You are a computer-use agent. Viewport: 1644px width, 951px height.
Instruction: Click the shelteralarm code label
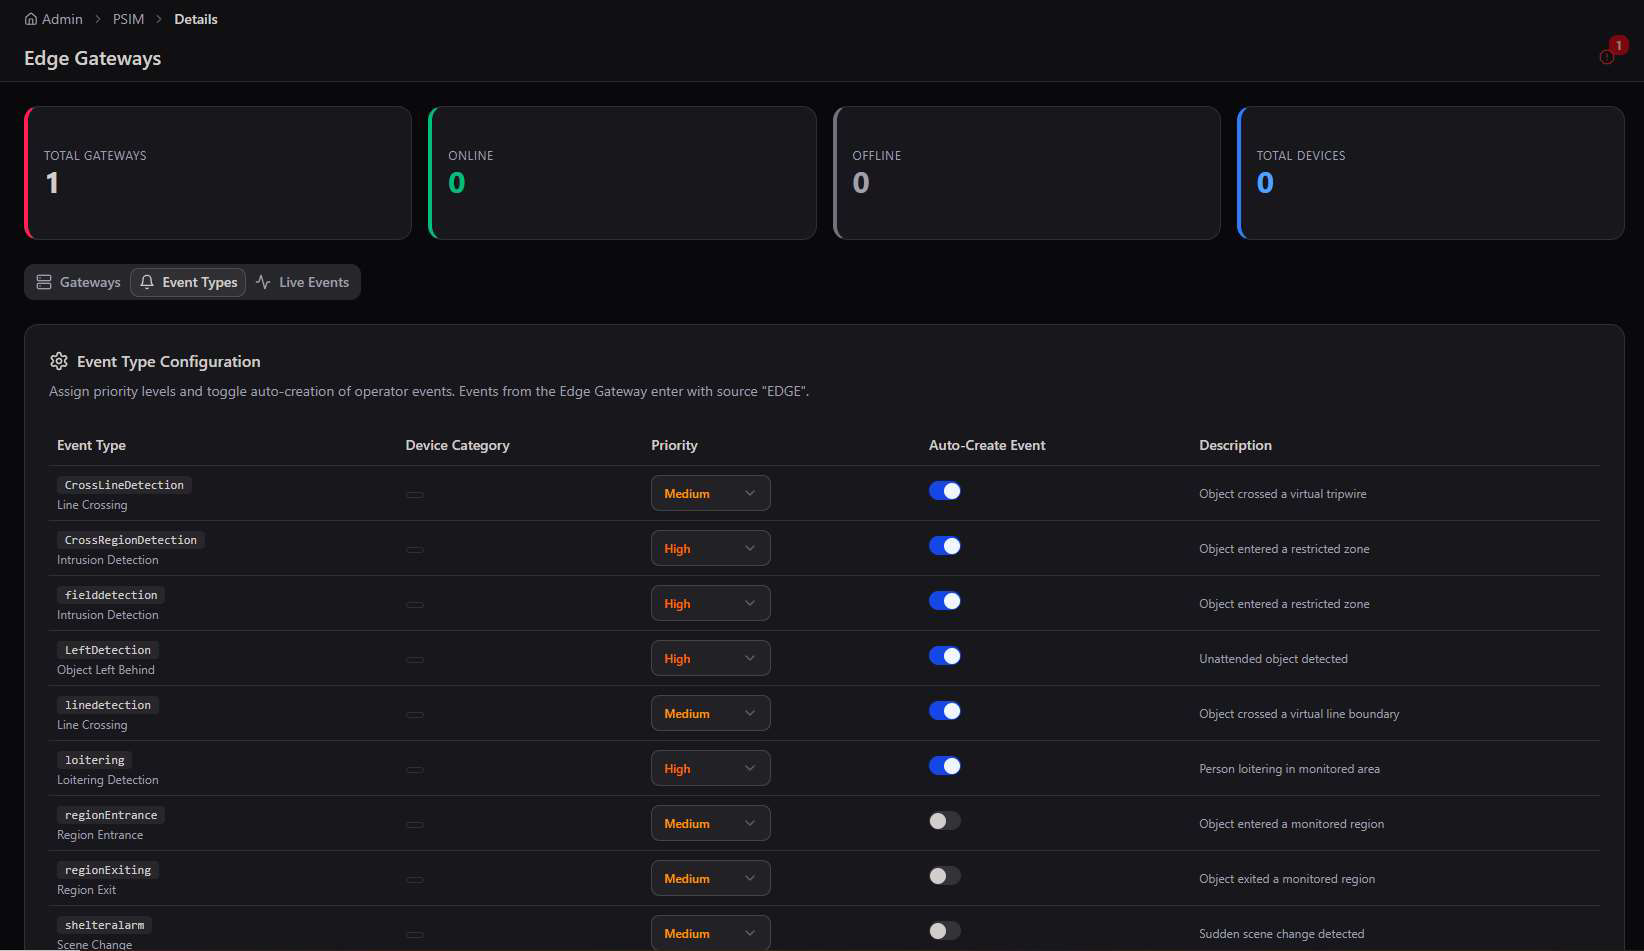(104, 925)
